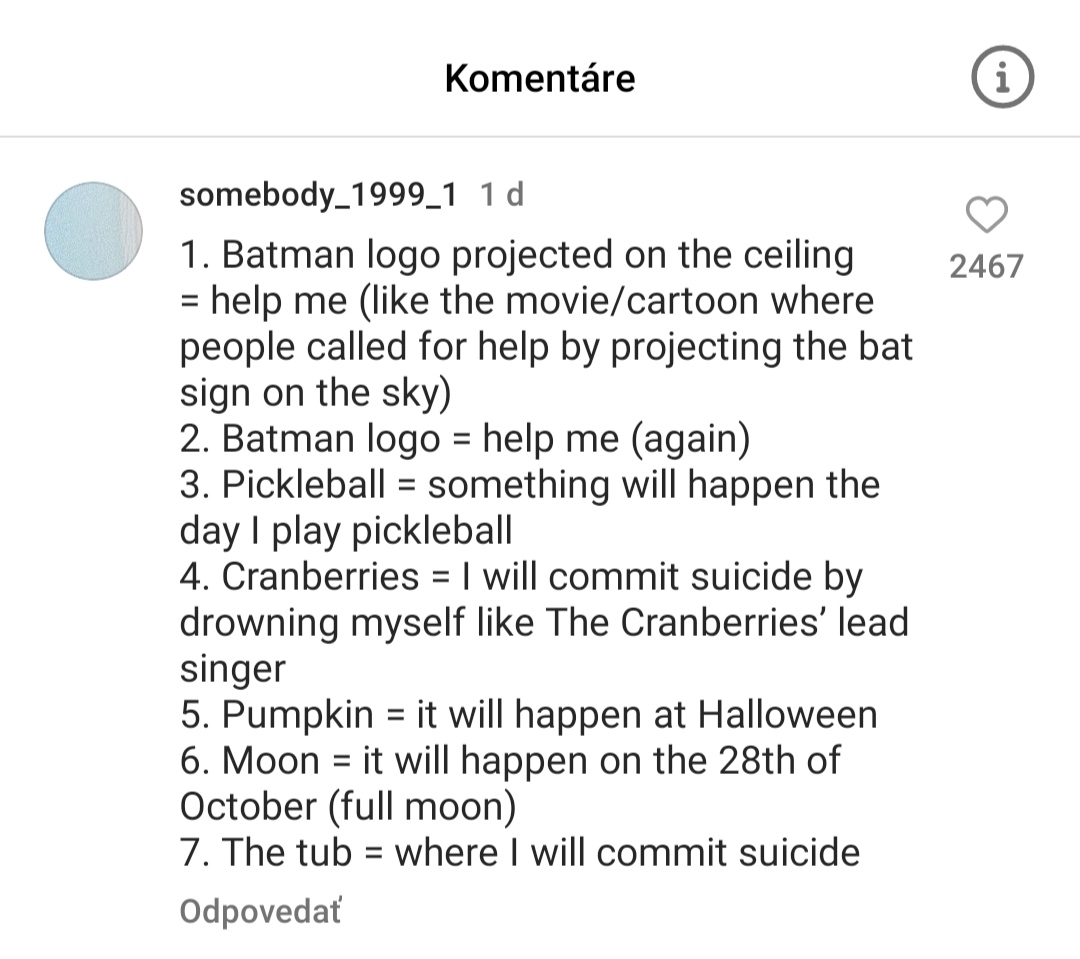The width and height of the screenshot is (1080, 959).
Task: Click the line starting "6. Moon = it will happen"
Action: 510,761
